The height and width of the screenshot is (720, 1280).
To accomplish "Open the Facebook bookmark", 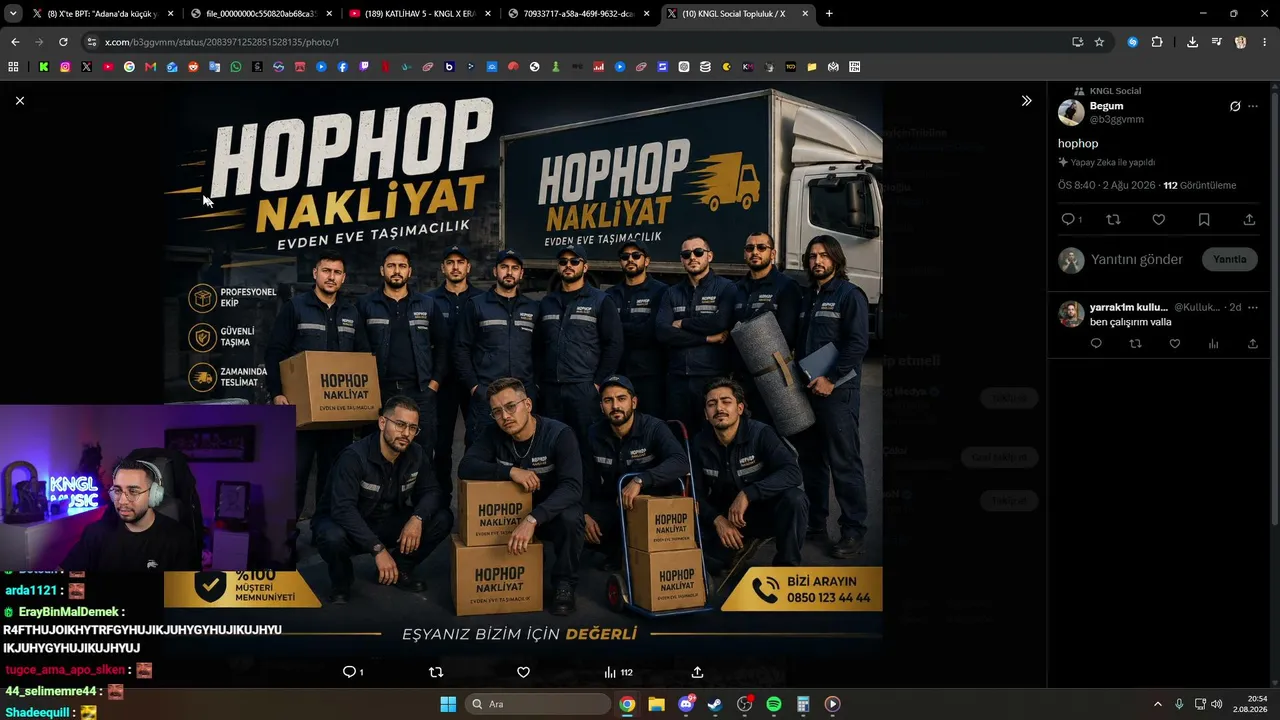I will pyautogui.click(x=343, y=67).
